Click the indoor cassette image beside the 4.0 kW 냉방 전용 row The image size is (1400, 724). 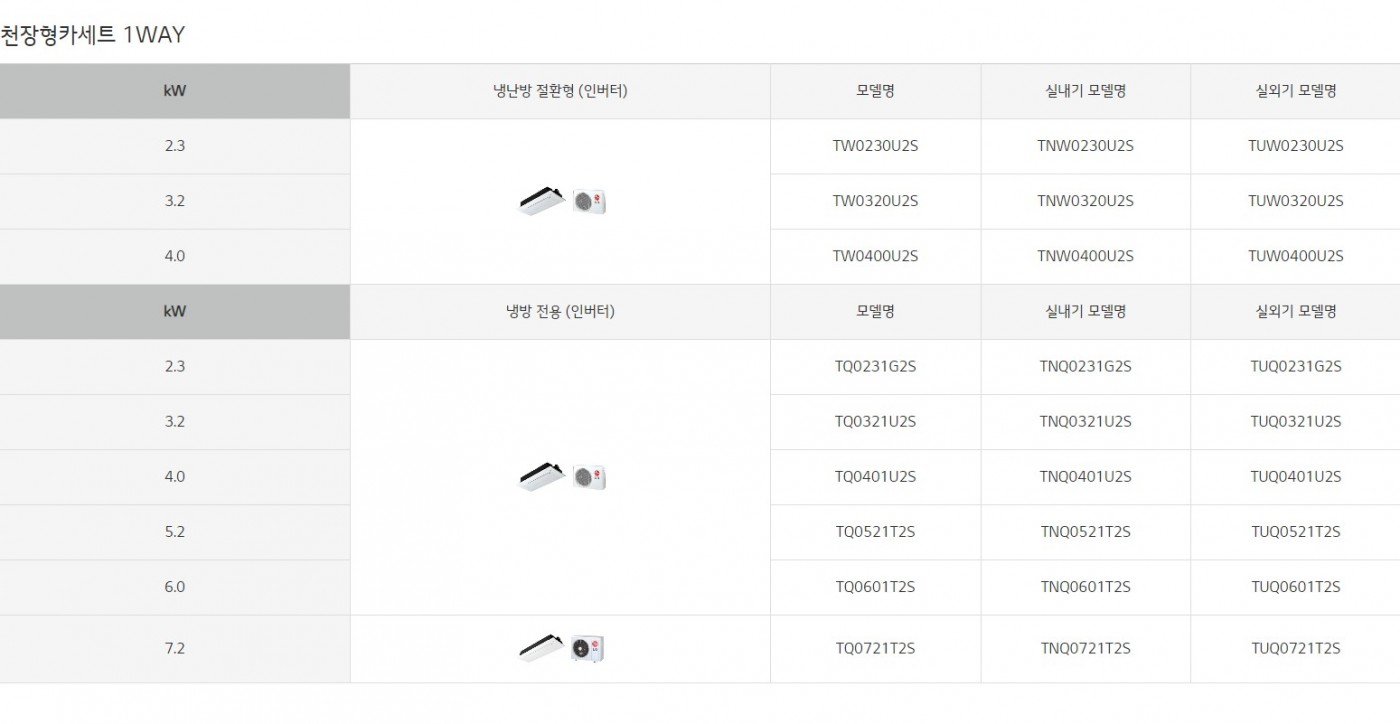coord(542,477)
